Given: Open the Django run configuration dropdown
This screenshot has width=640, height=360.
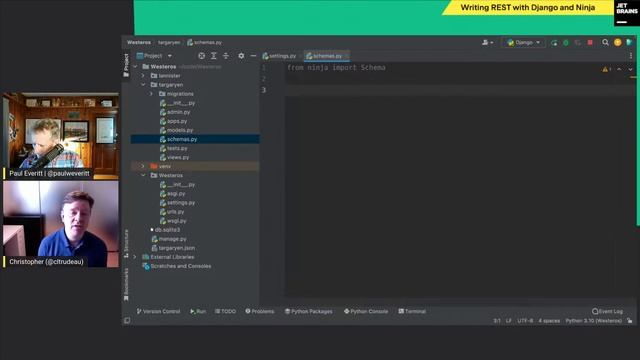Looking at the screenshot, I should (x=523, y=42).
